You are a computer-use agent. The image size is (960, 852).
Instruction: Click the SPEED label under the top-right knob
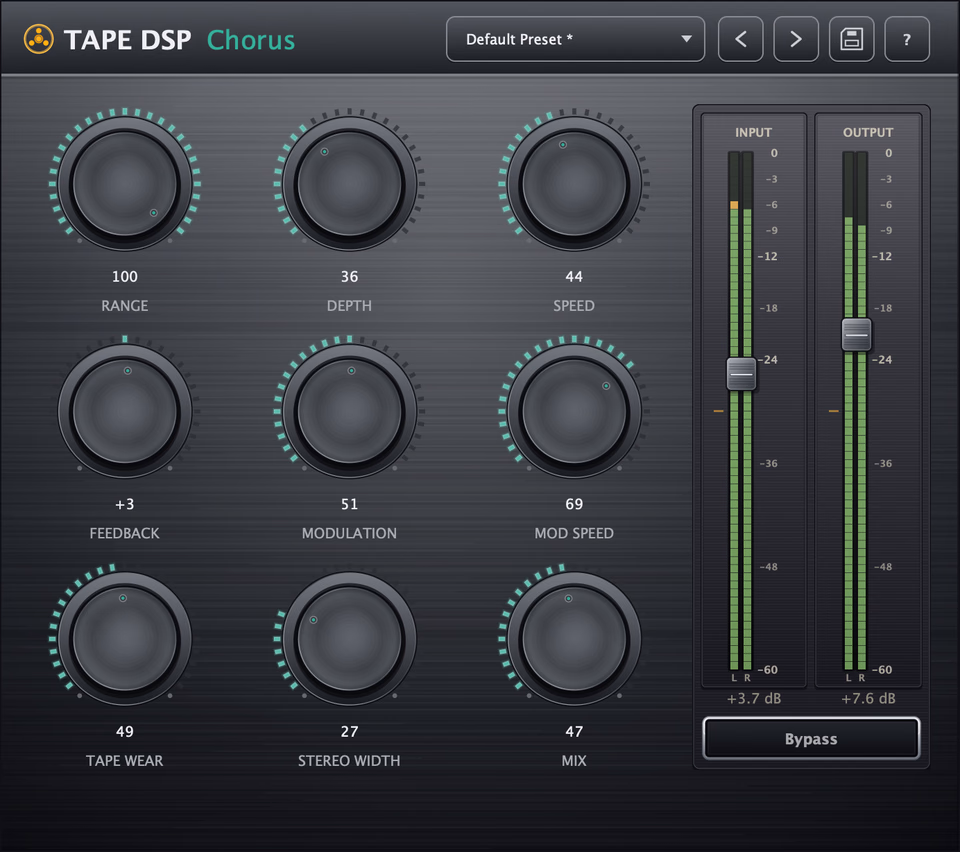[574, 305]
